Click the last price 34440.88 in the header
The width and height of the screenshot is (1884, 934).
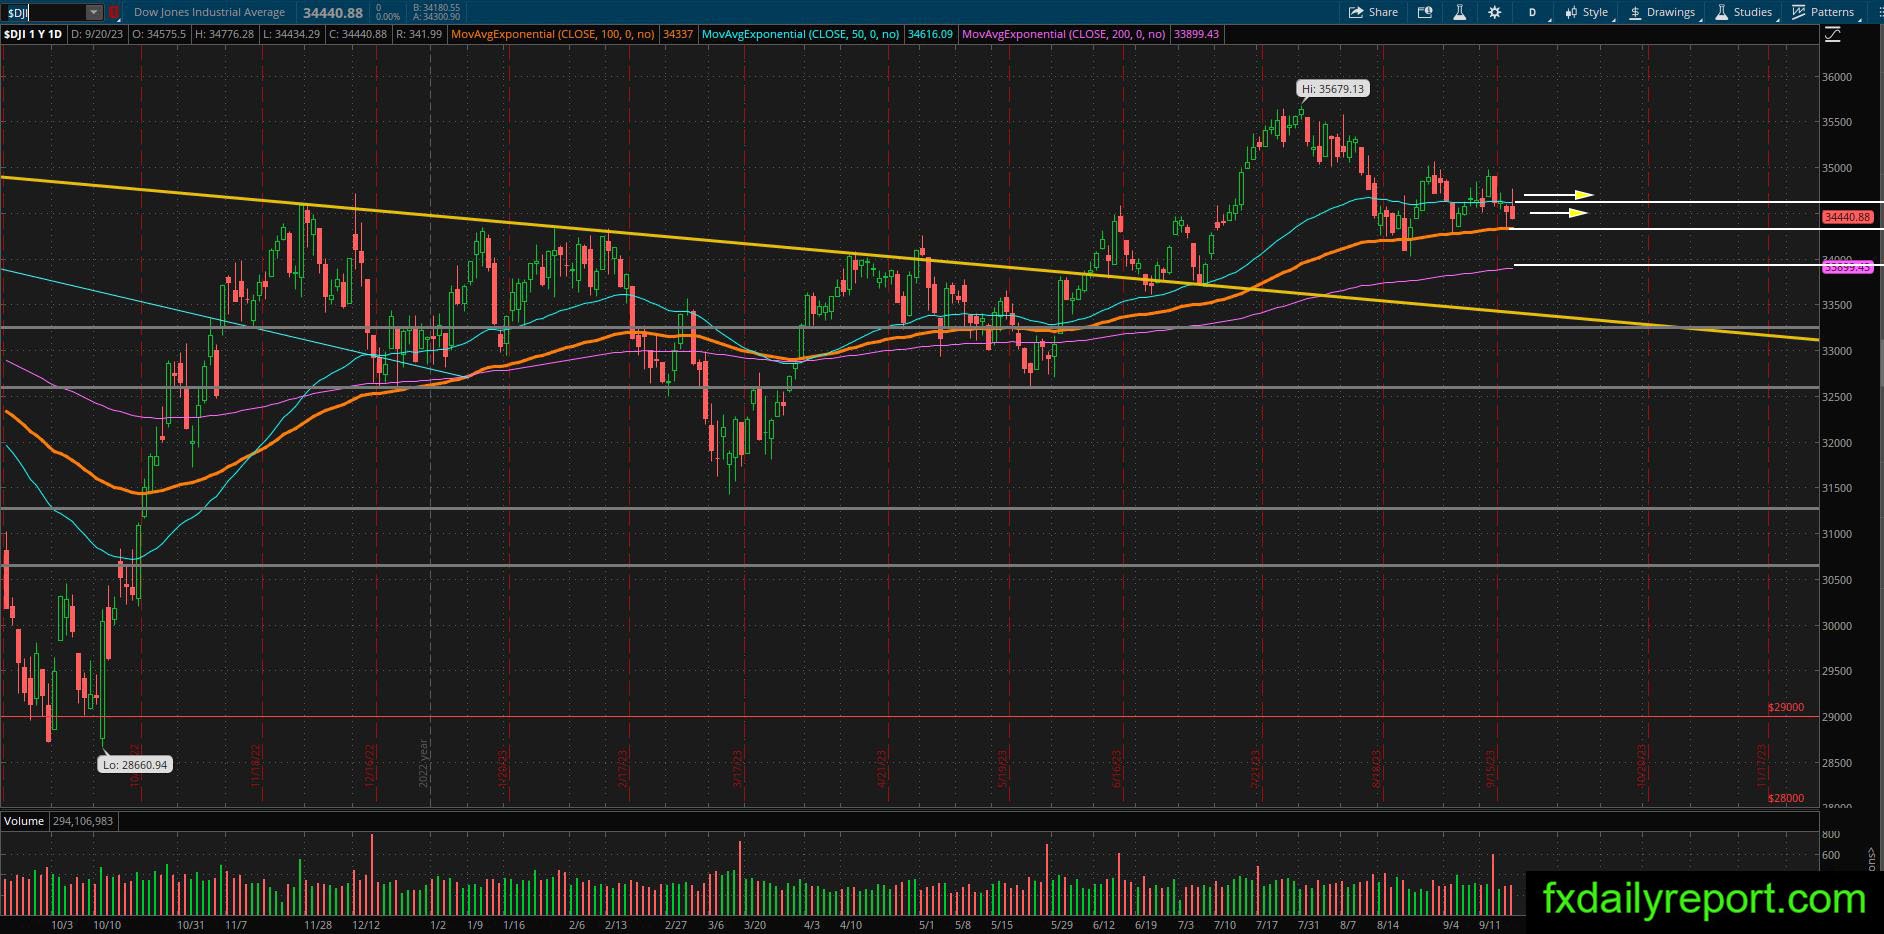pos(333,12)
